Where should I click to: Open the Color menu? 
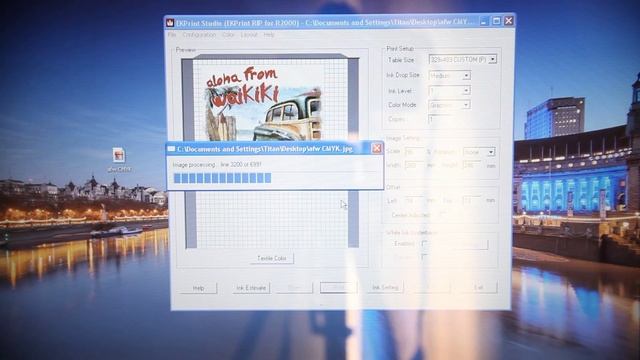point(228,35)
